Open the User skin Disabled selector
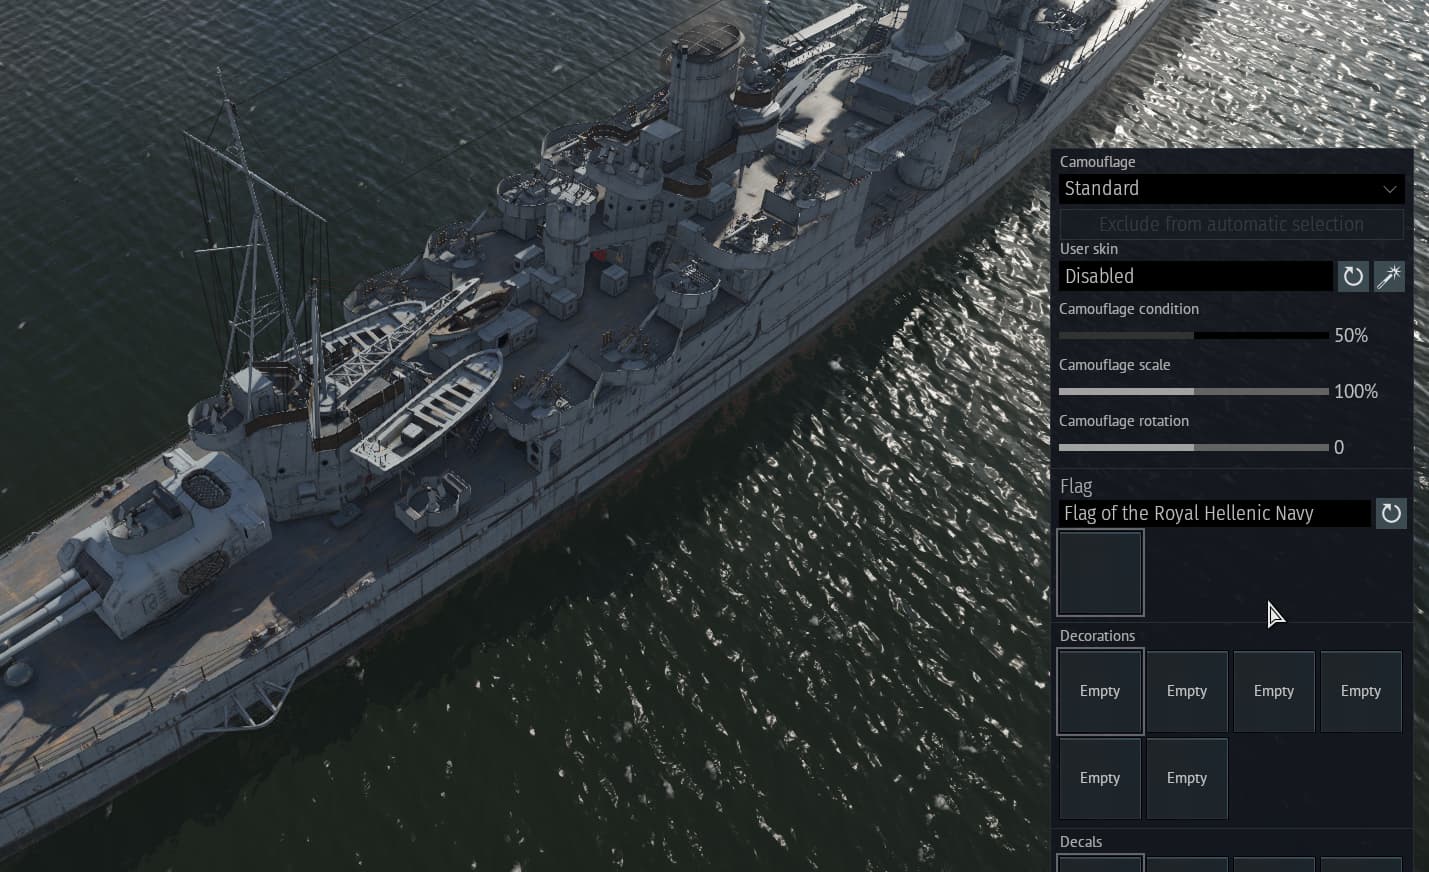 1195,276
